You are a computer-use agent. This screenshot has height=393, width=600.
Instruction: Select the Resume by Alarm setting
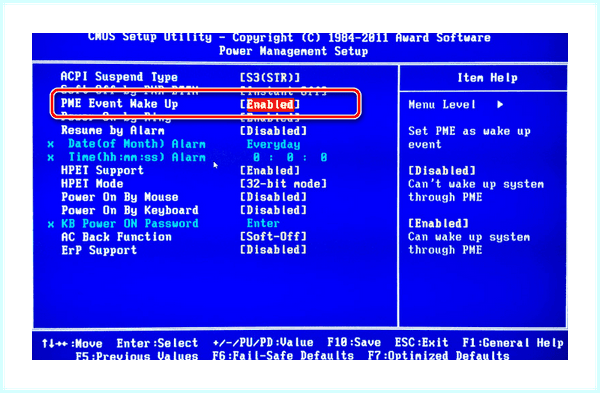click(x=112, y=130)
